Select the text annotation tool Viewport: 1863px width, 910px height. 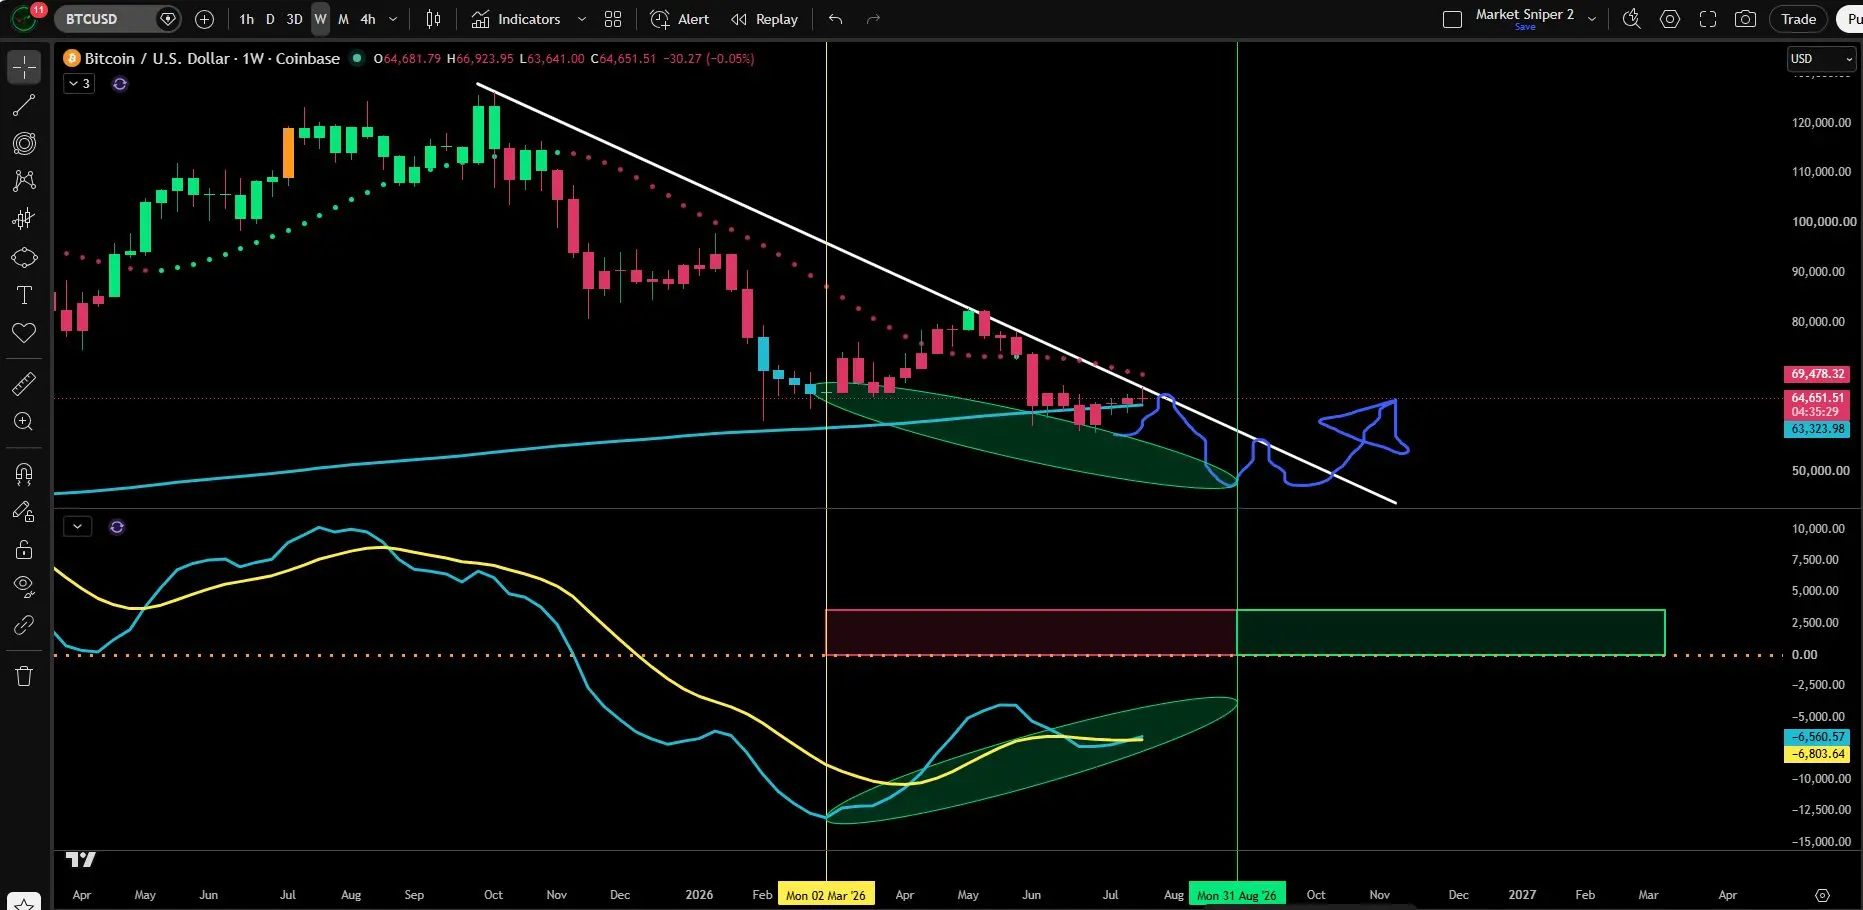[x=24, y=295]
